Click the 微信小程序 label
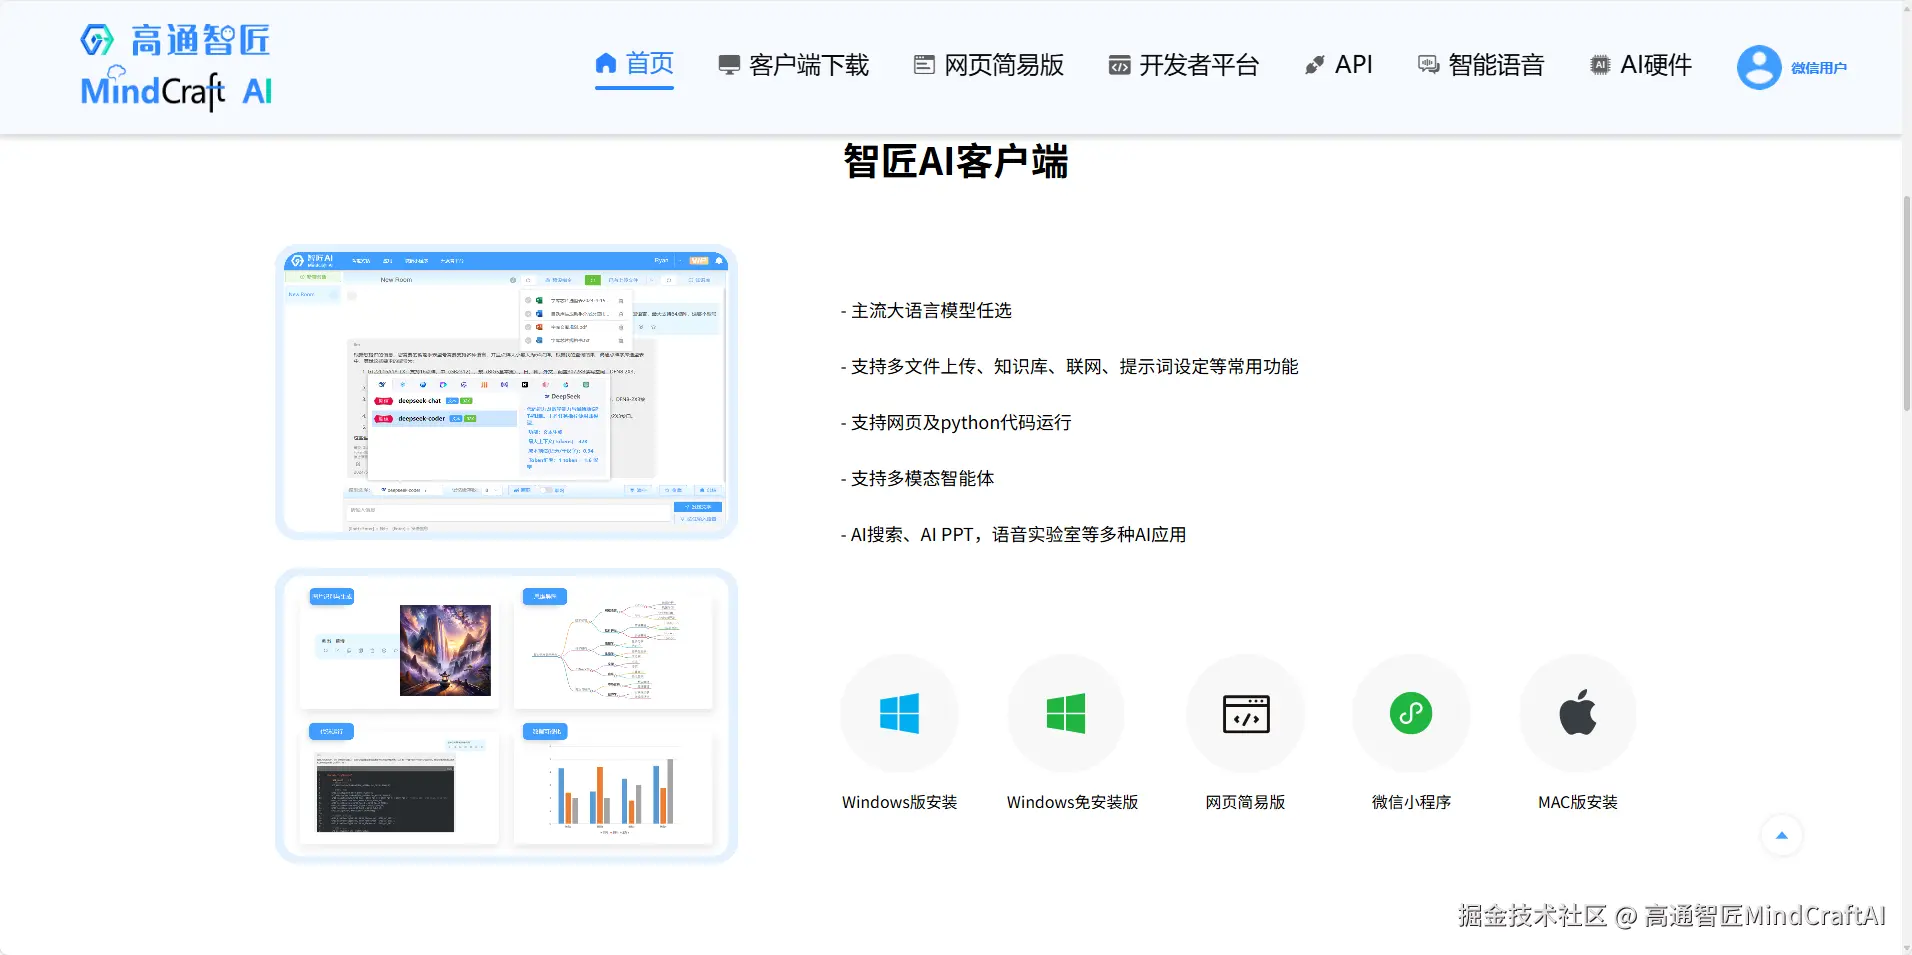 point(1411,802)
